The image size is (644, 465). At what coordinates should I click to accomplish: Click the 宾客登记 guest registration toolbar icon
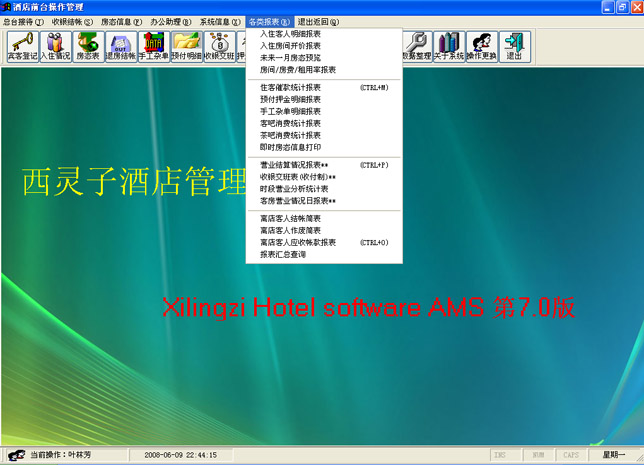click(21, 47)
